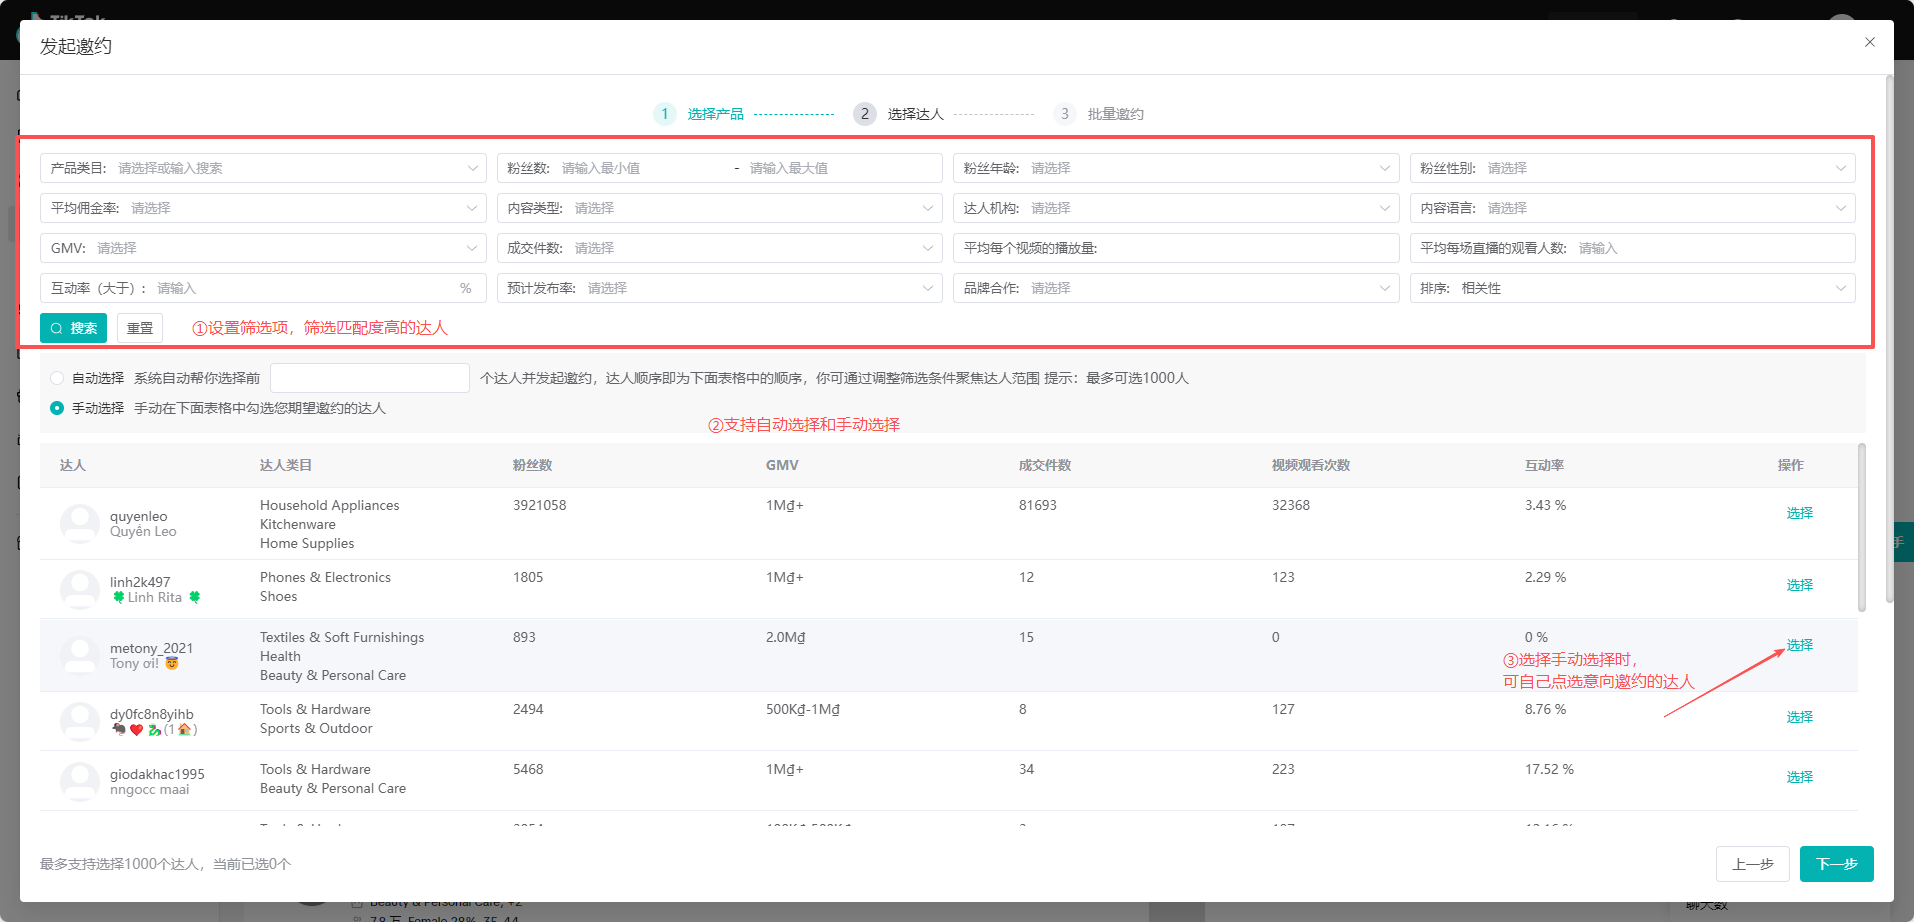
Task: Click the 重置 reset button
Action: (x=139, y=328)
